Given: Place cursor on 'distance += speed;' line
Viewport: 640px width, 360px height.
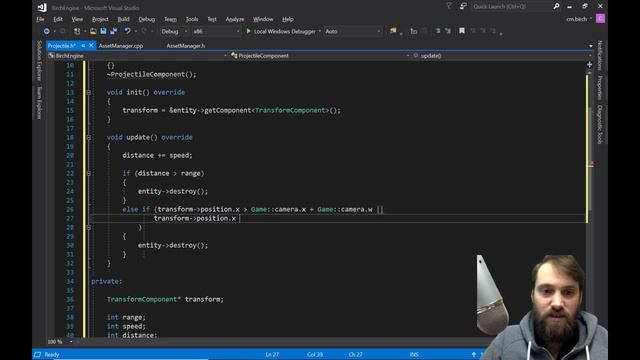Looking at the screenshot, I should pos(157,155).
